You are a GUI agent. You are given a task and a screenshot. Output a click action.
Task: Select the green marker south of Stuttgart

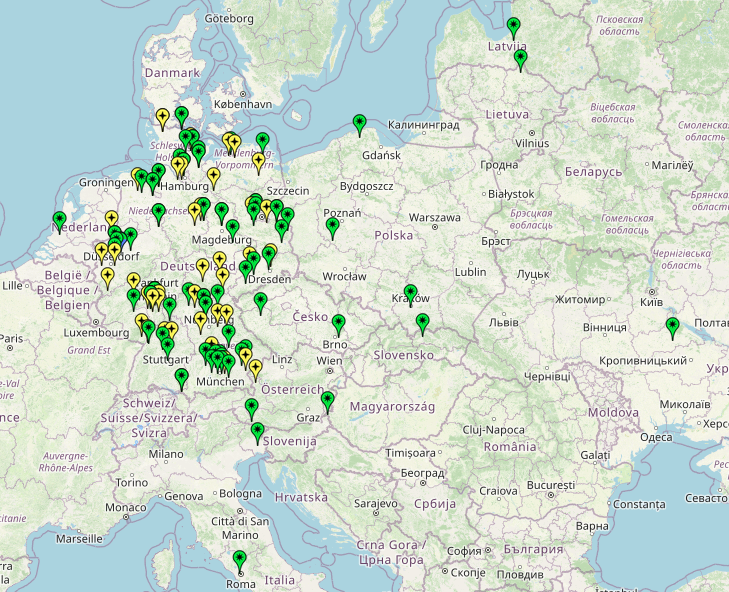click(181, 378)
